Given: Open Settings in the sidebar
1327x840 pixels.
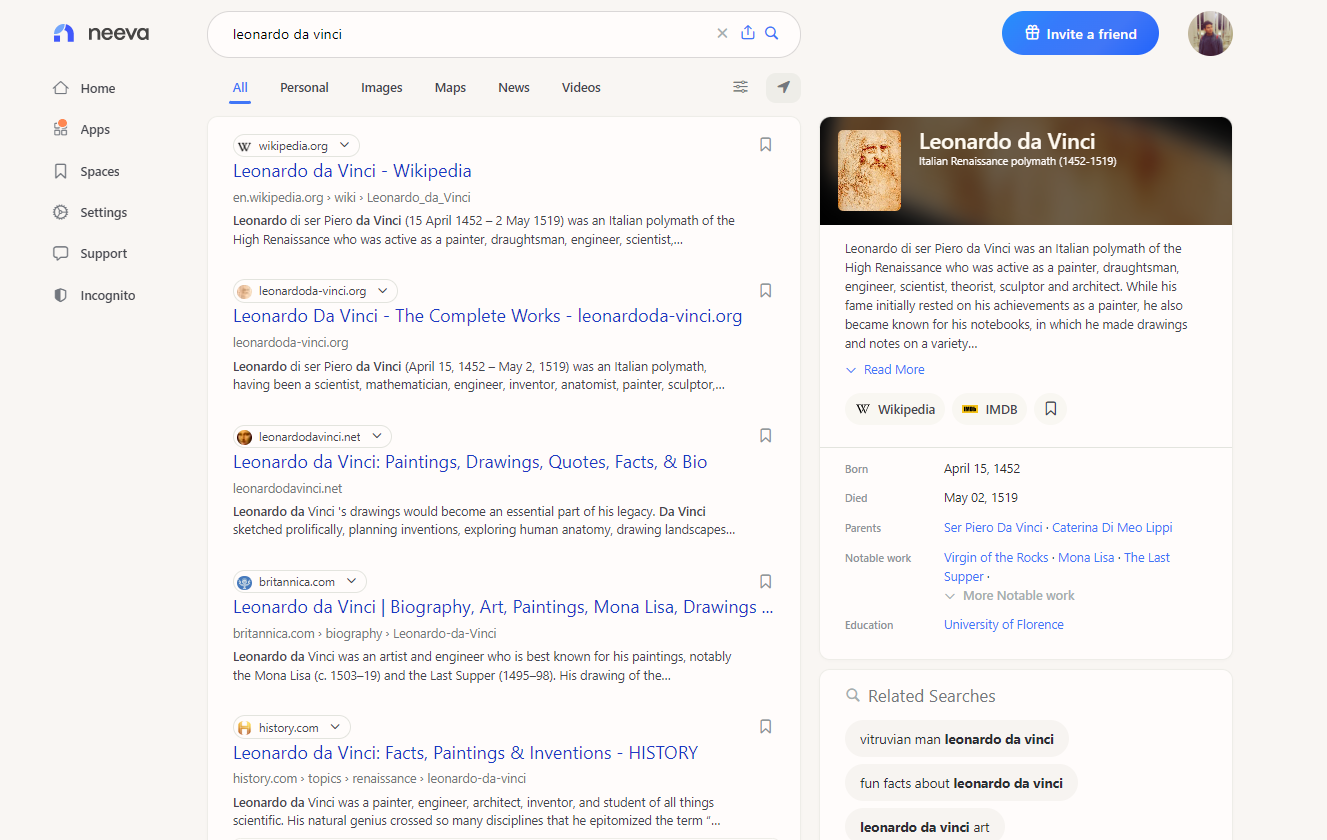Looking at the screenshot, I should pyautogui.click(x=90, y=212).
